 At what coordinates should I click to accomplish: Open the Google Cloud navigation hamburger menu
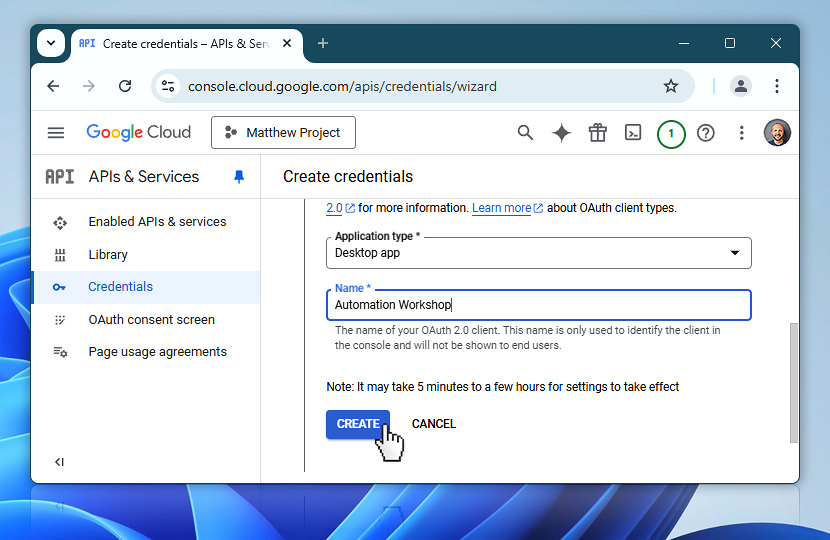pos(56,132)
